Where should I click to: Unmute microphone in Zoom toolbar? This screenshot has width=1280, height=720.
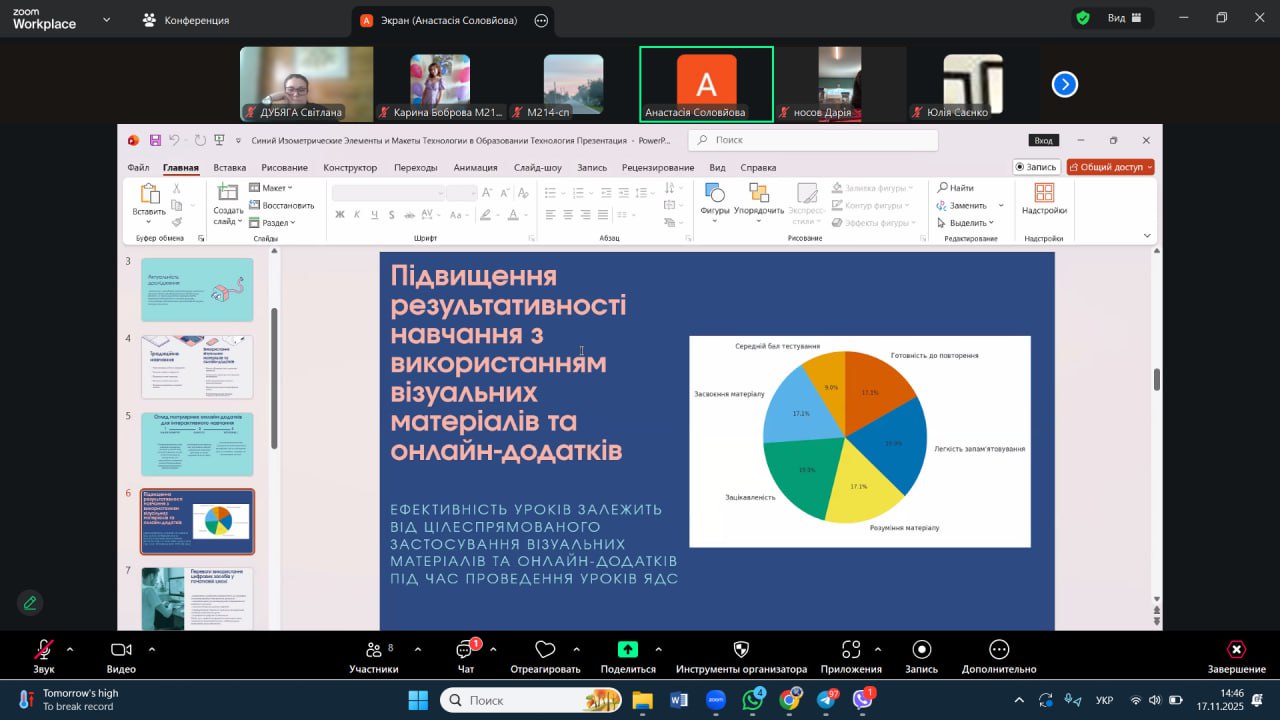click(x=43, y=651)
